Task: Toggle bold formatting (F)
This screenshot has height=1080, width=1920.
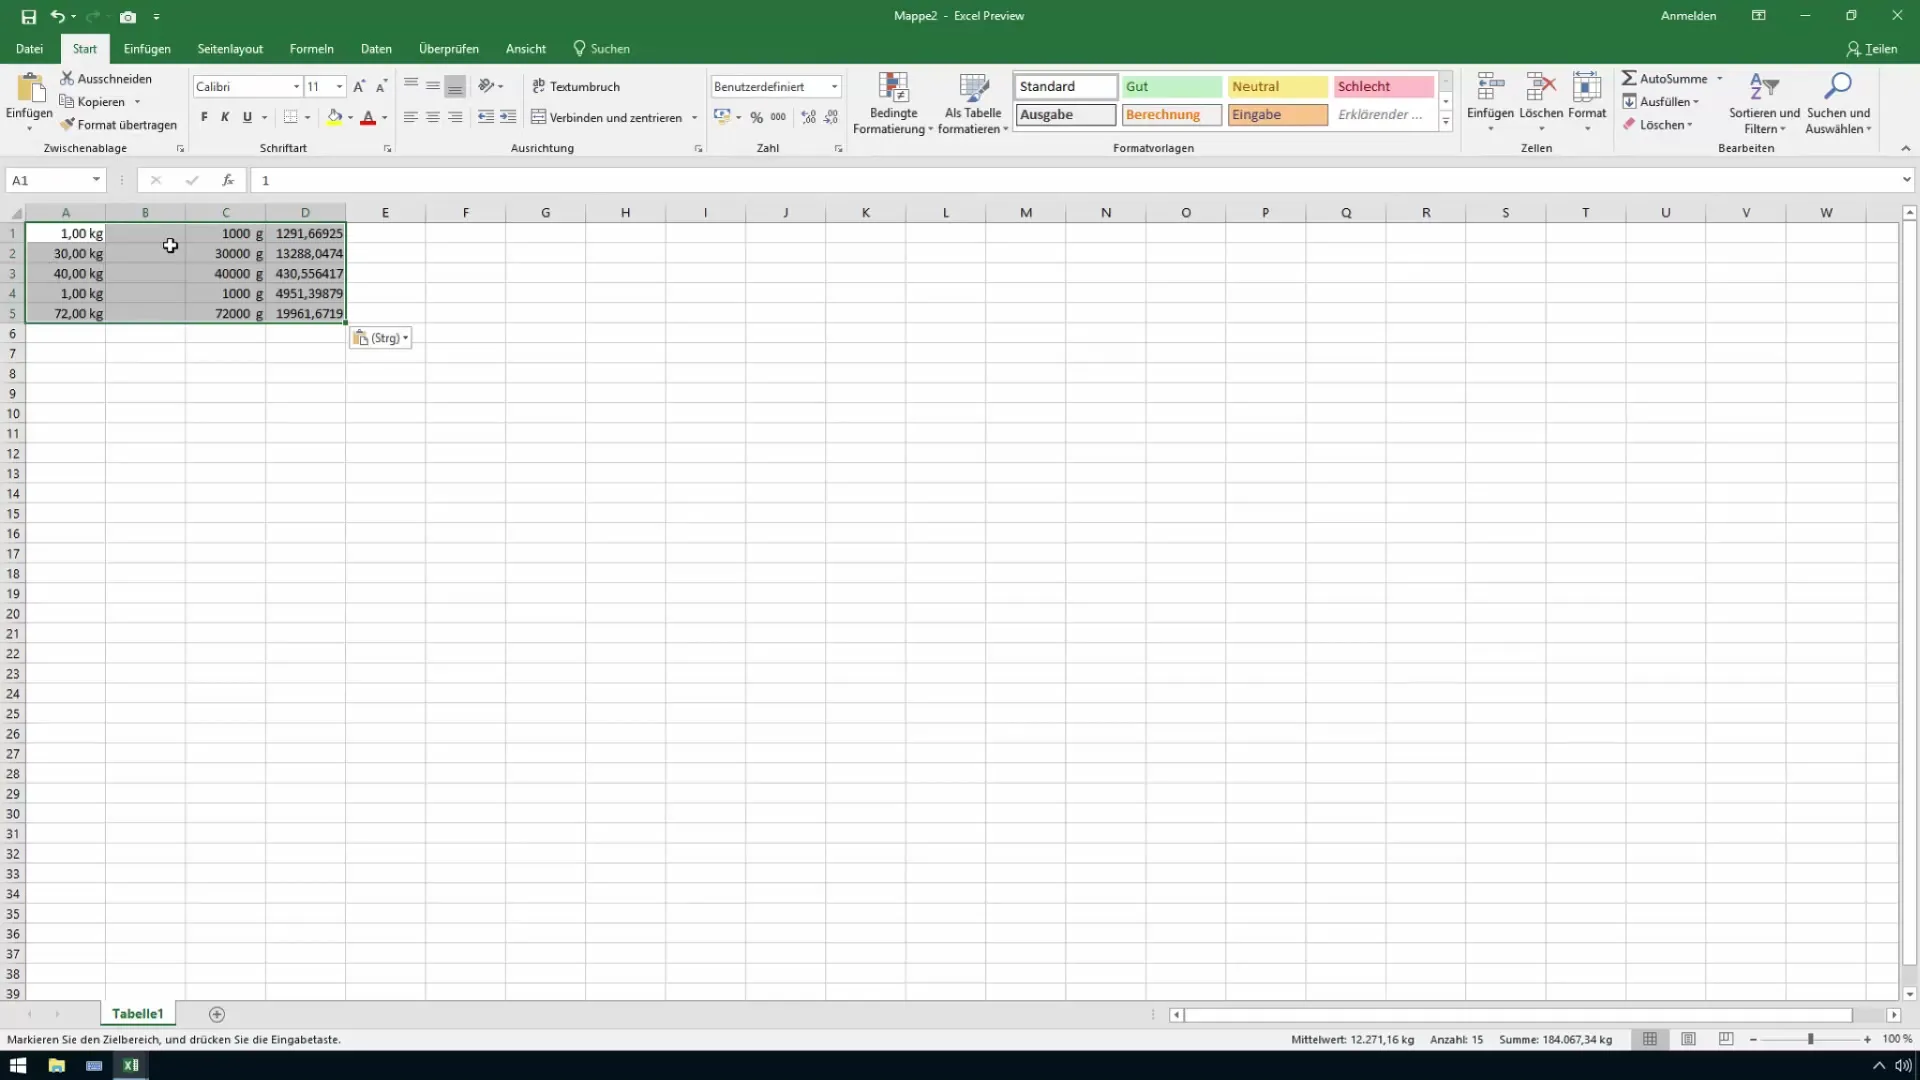Action: (x=204, y=117)
